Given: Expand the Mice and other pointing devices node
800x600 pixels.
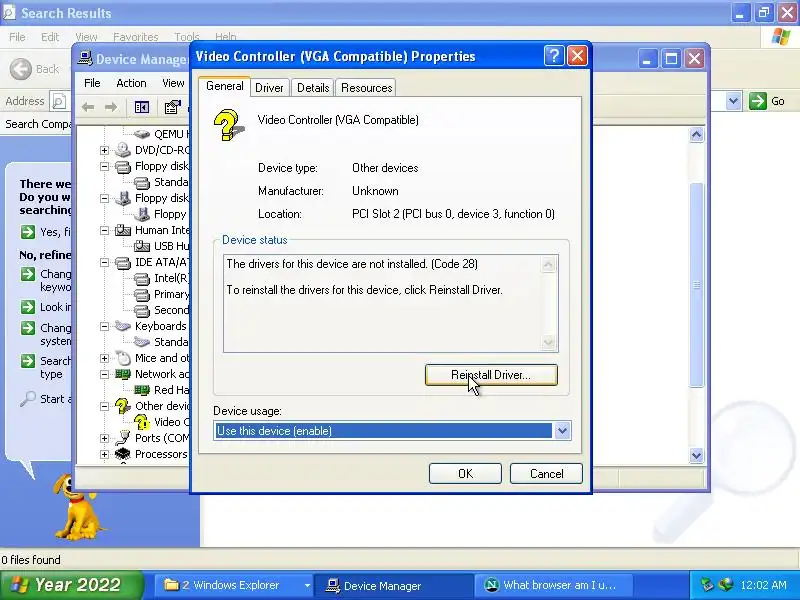Looking at the screenshot, I should [x=104, y=358].
